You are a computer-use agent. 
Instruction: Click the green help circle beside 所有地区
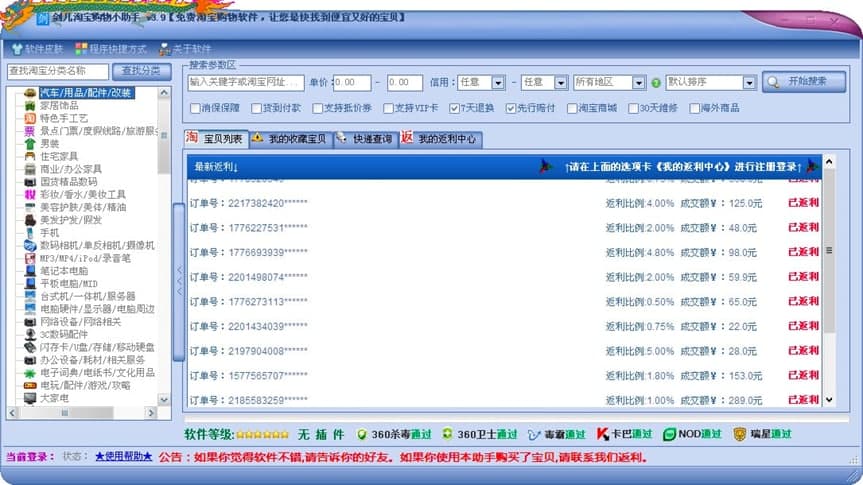656,83
